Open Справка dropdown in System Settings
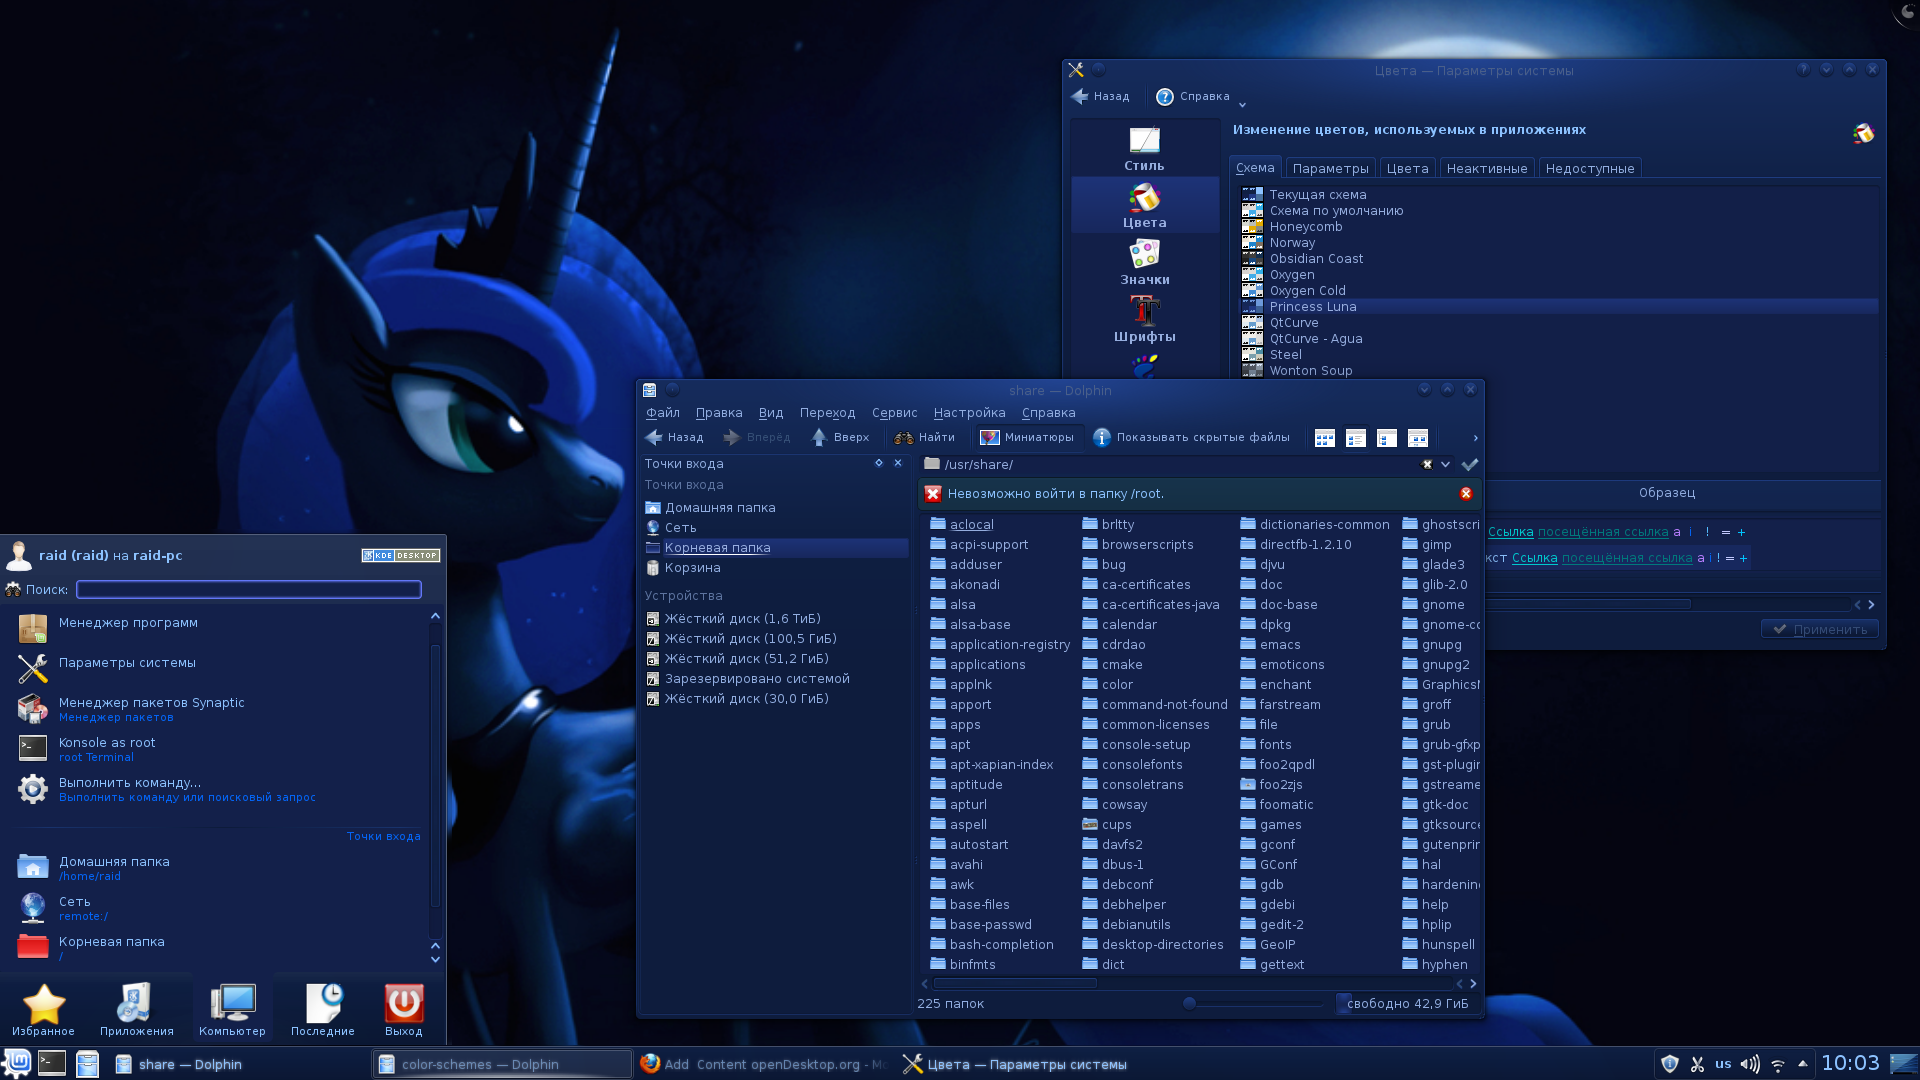Screen dimensions: 1920x1080 pos(1200,97)
